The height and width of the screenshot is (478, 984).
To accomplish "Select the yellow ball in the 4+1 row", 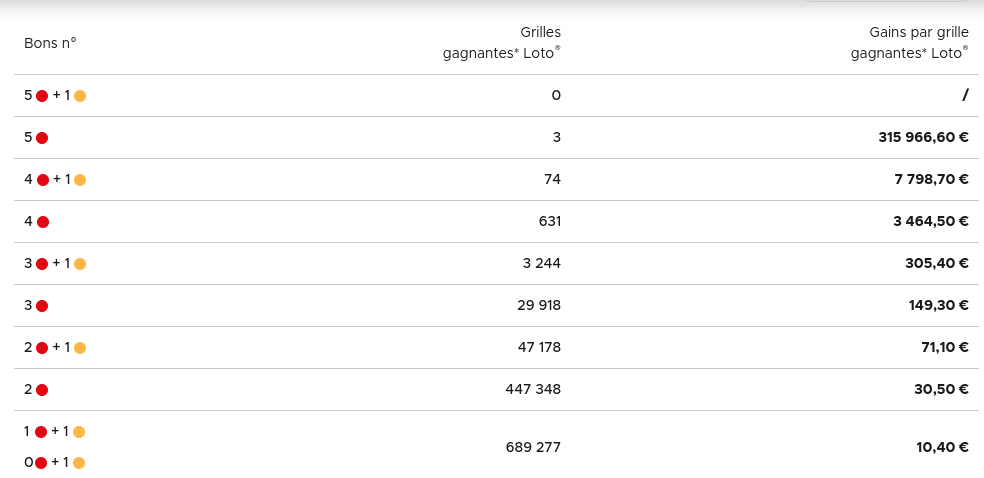I will (x=80, y=180).
